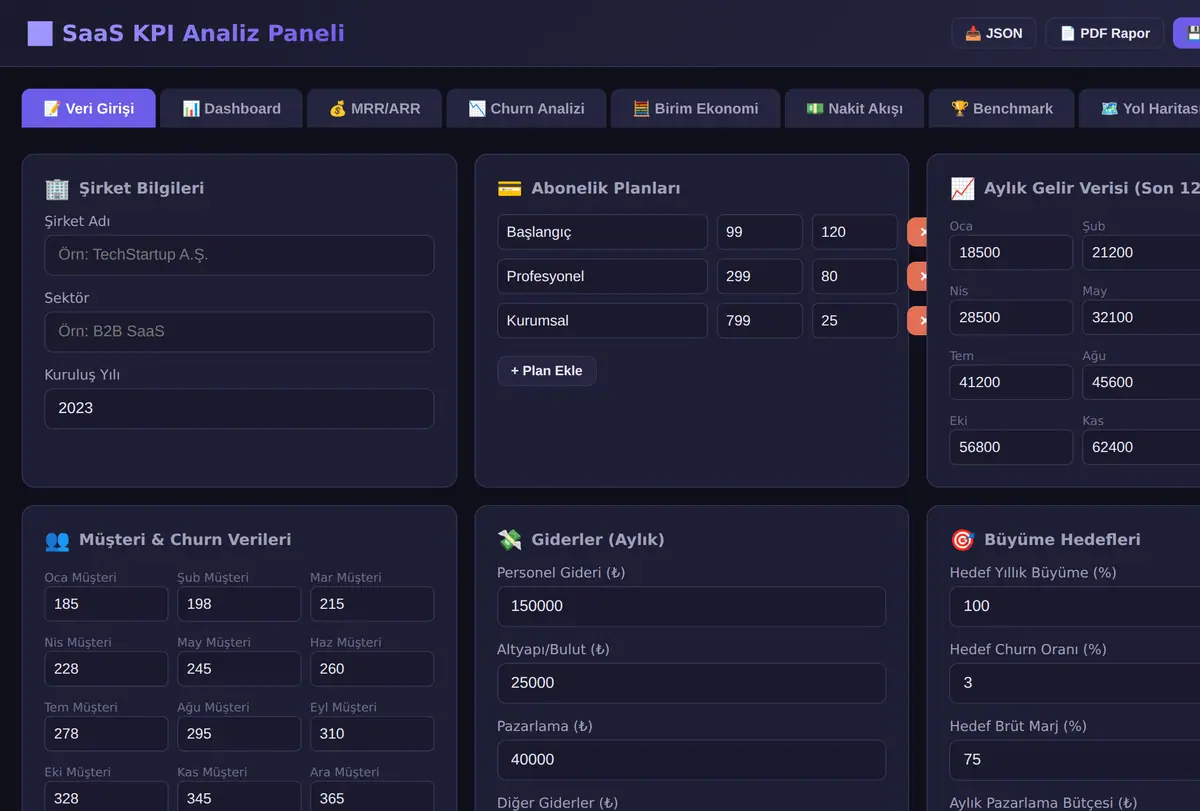Viewport: 1200px width, 811px height.
Task: Click into the Sektör input field
Action: point(239,332)
